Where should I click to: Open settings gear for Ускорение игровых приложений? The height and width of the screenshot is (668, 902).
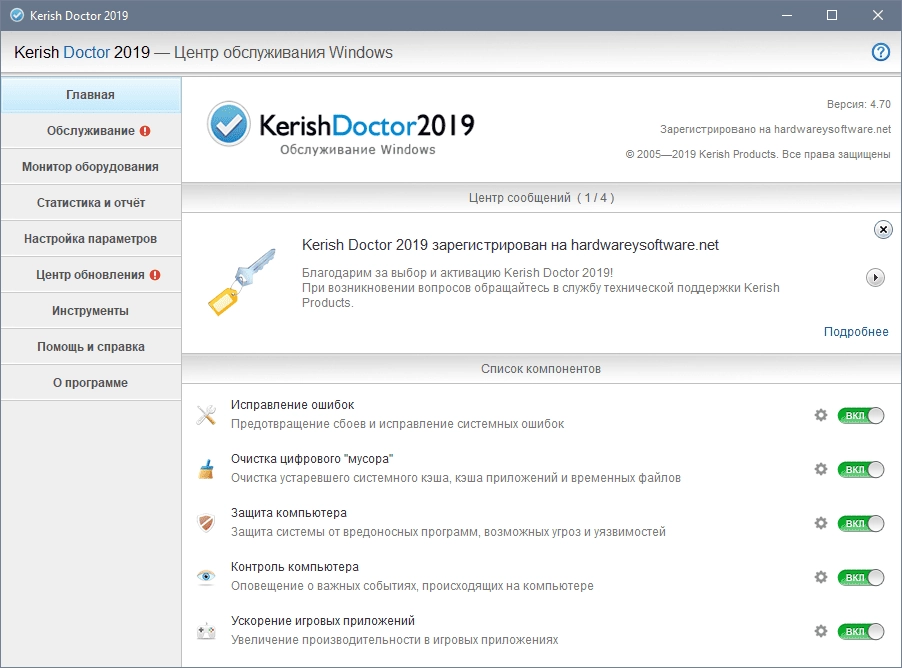point(821,631)
